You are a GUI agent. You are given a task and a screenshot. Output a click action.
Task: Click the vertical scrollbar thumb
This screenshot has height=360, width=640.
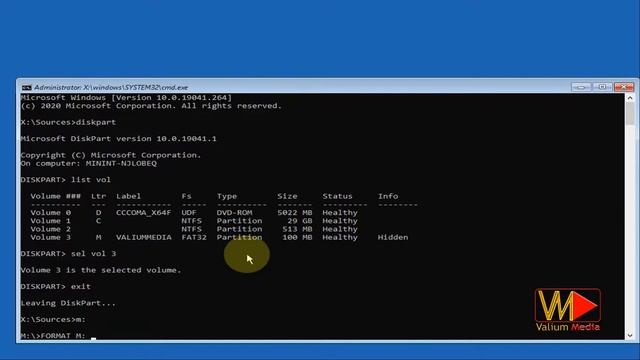[x=630, y=114]
